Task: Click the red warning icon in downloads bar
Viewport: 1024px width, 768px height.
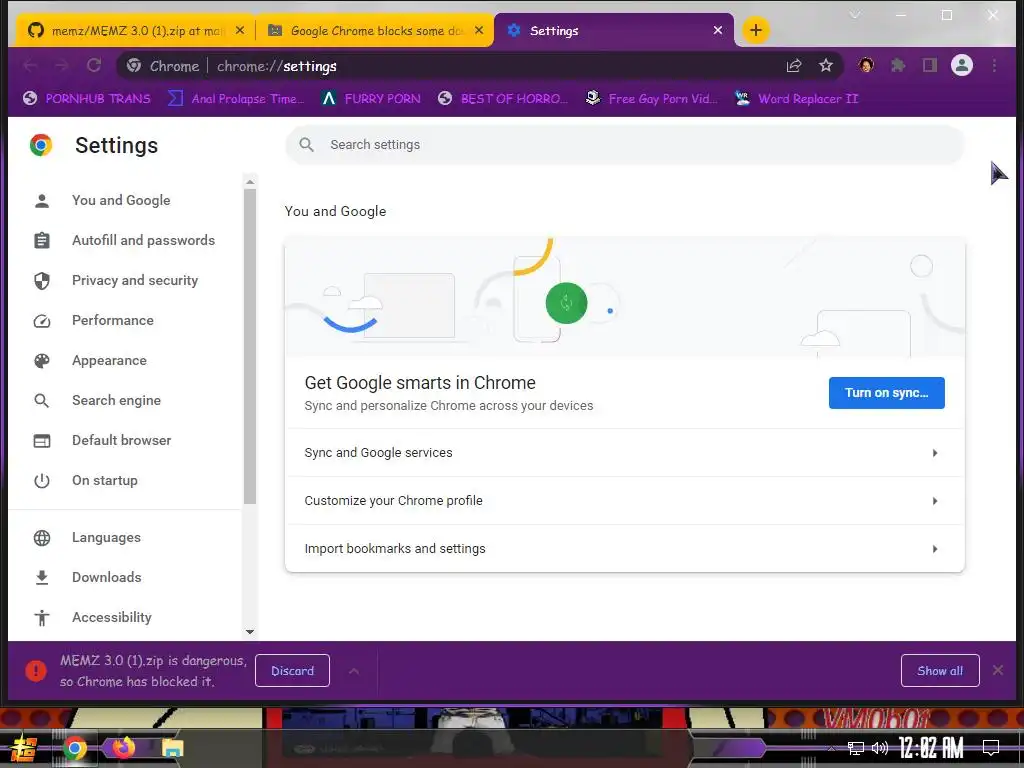Action: [x=36, y=671]
